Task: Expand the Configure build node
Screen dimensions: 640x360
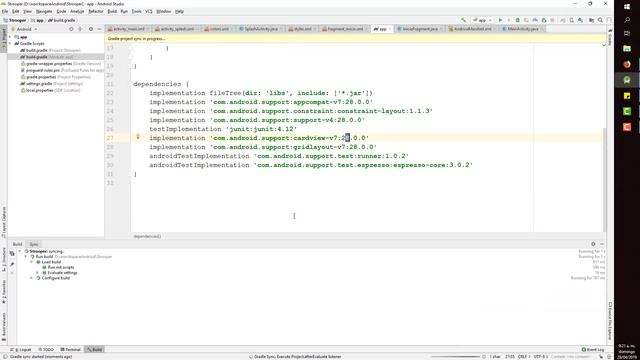Action: point(32,278)
